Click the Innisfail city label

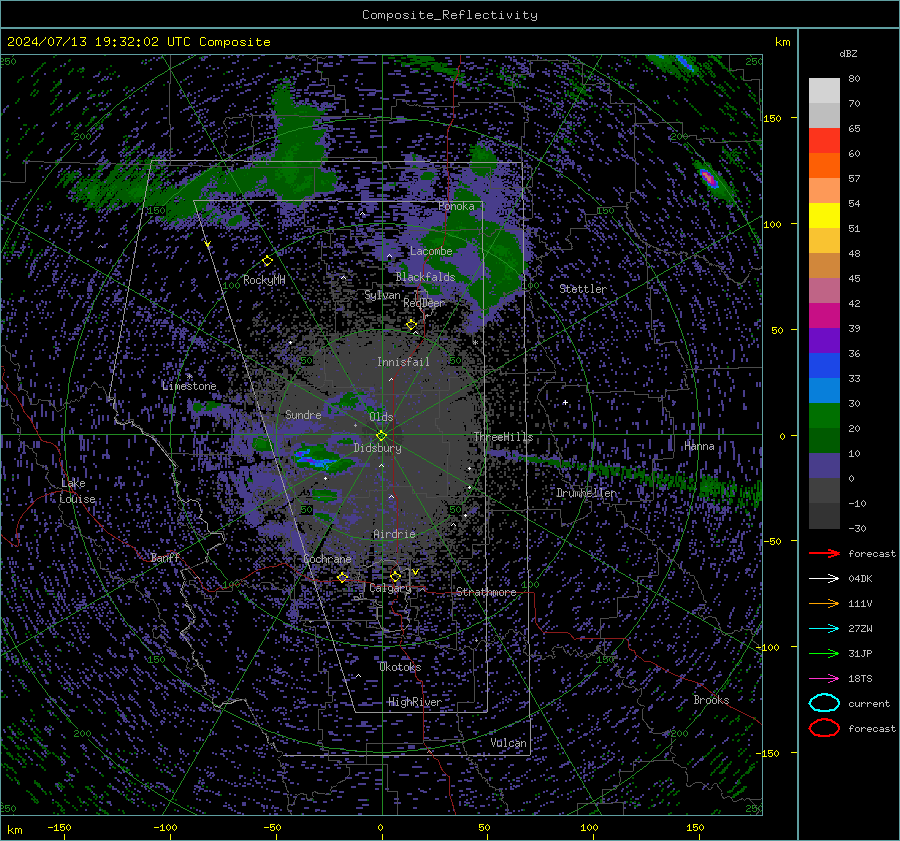click(x=403, y=362)
